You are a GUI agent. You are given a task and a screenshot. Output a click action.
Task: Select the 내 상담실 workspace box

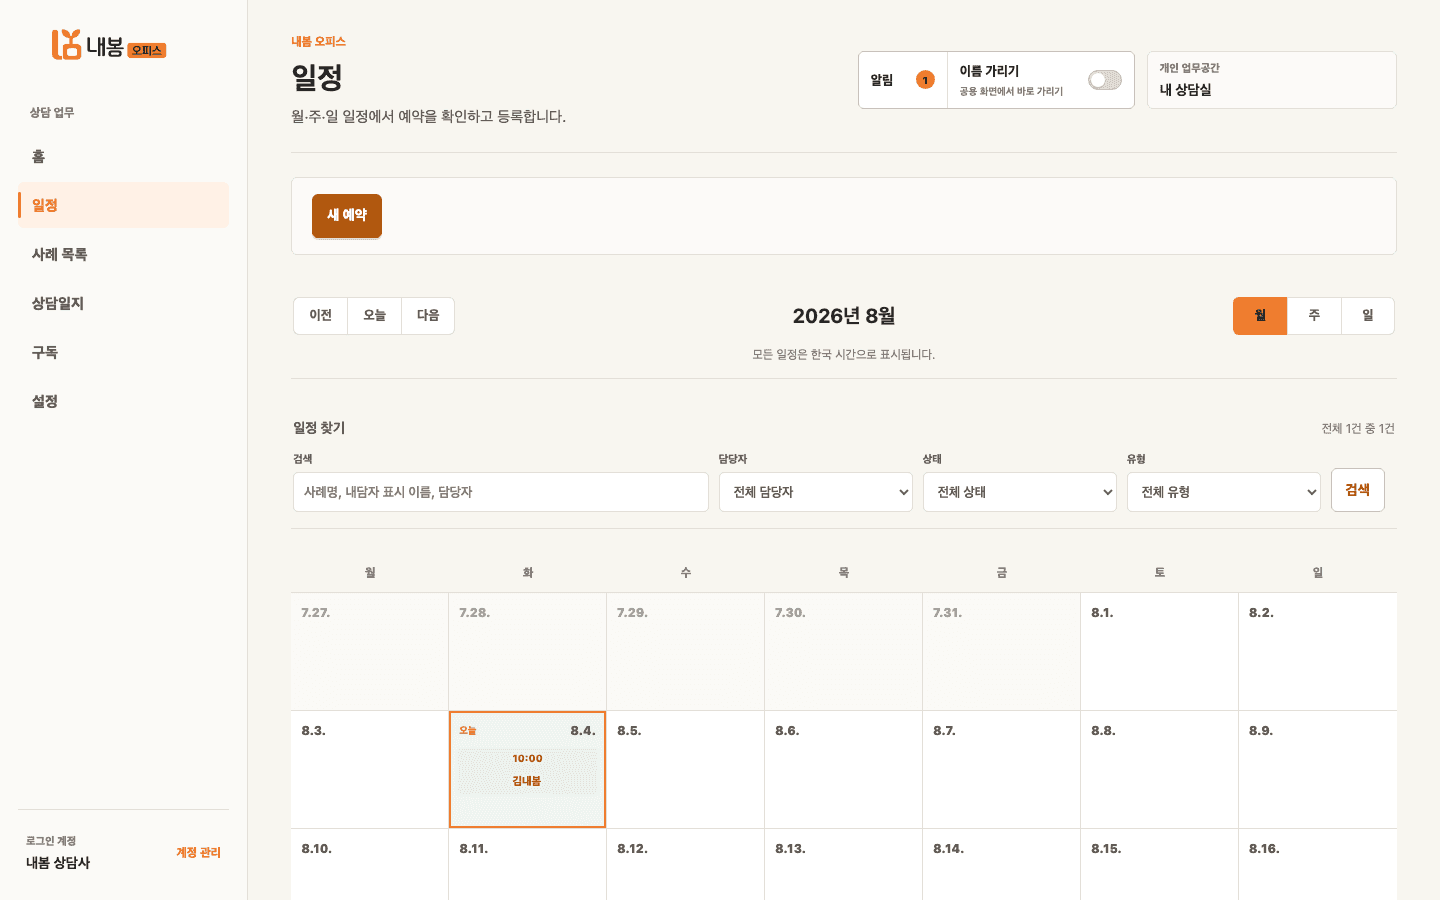pos(1272,80)
